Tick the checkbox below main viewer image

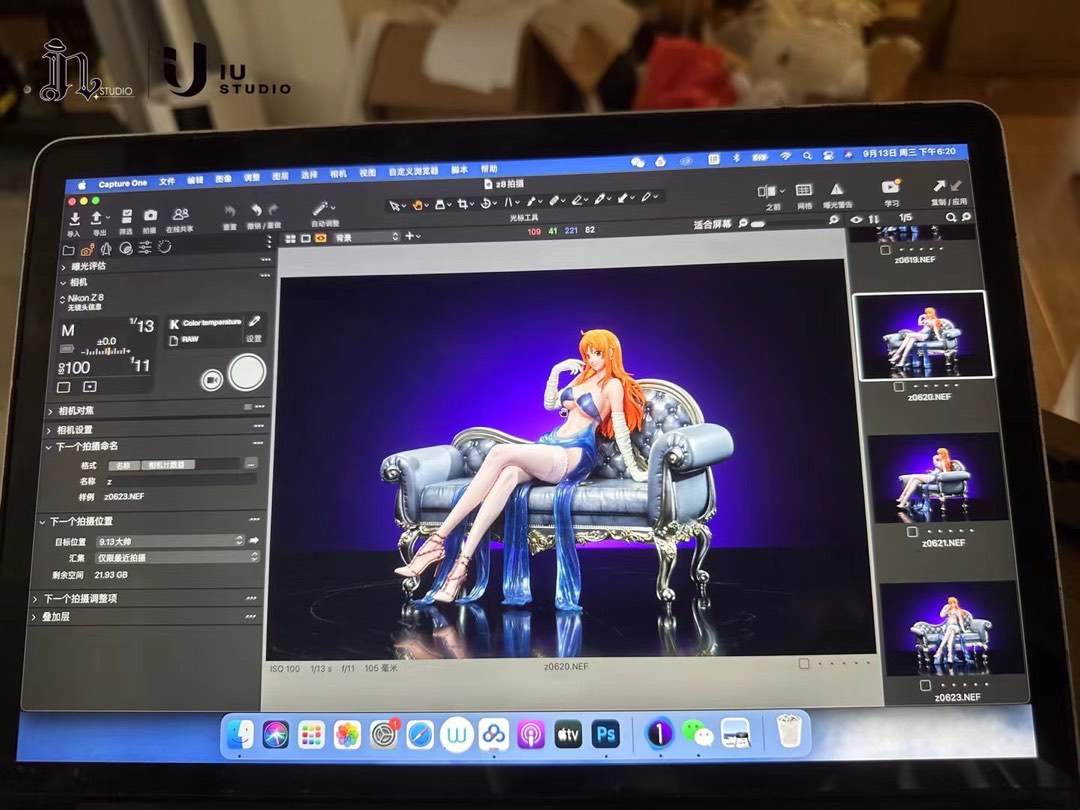[803, 664]
